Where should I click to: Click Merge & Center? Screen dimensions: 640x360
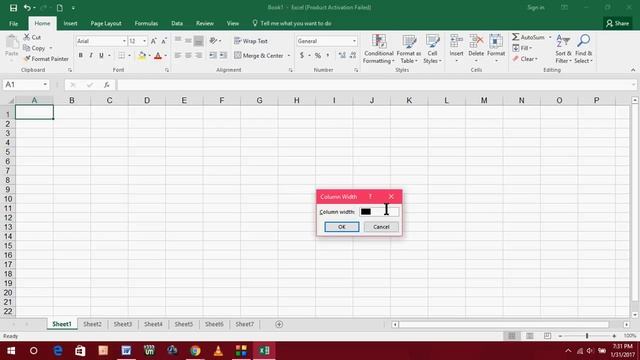(259, 55)
